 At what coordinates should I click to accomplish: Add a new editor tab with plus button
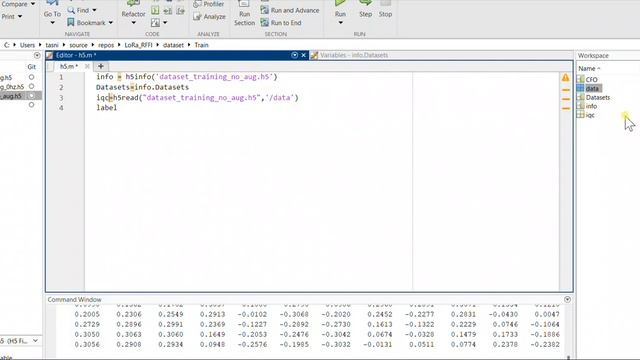click(x=101, y=66)
